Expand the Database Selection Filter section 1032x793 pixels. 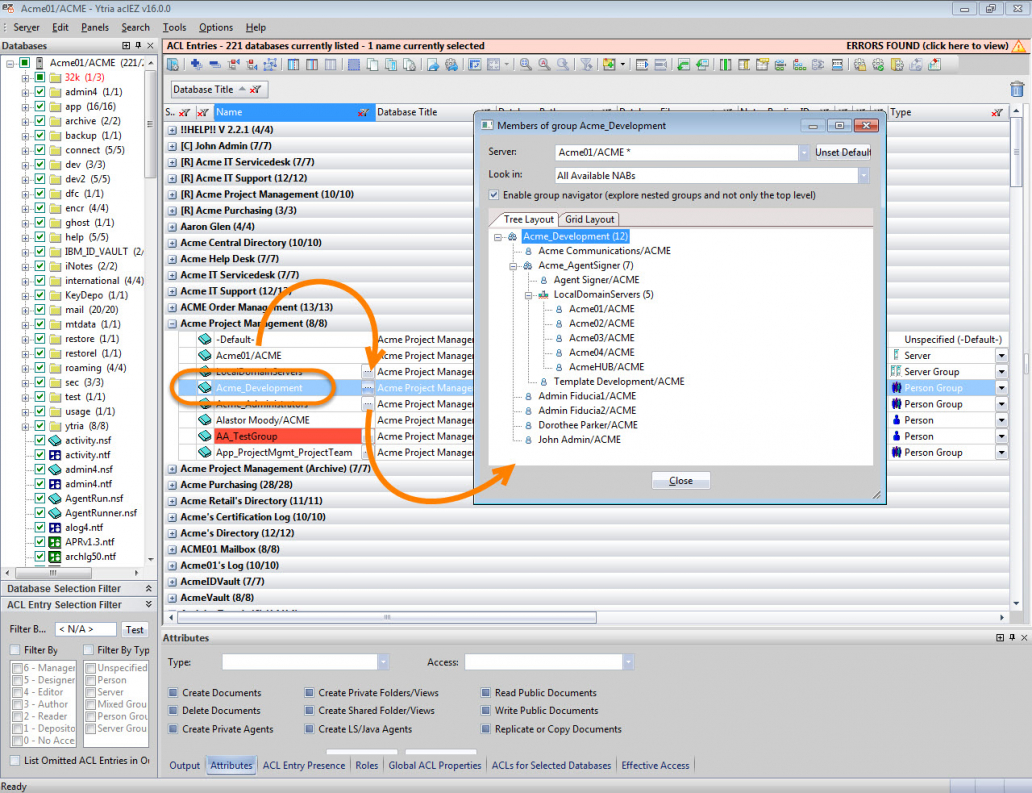(x=149, y=588)
